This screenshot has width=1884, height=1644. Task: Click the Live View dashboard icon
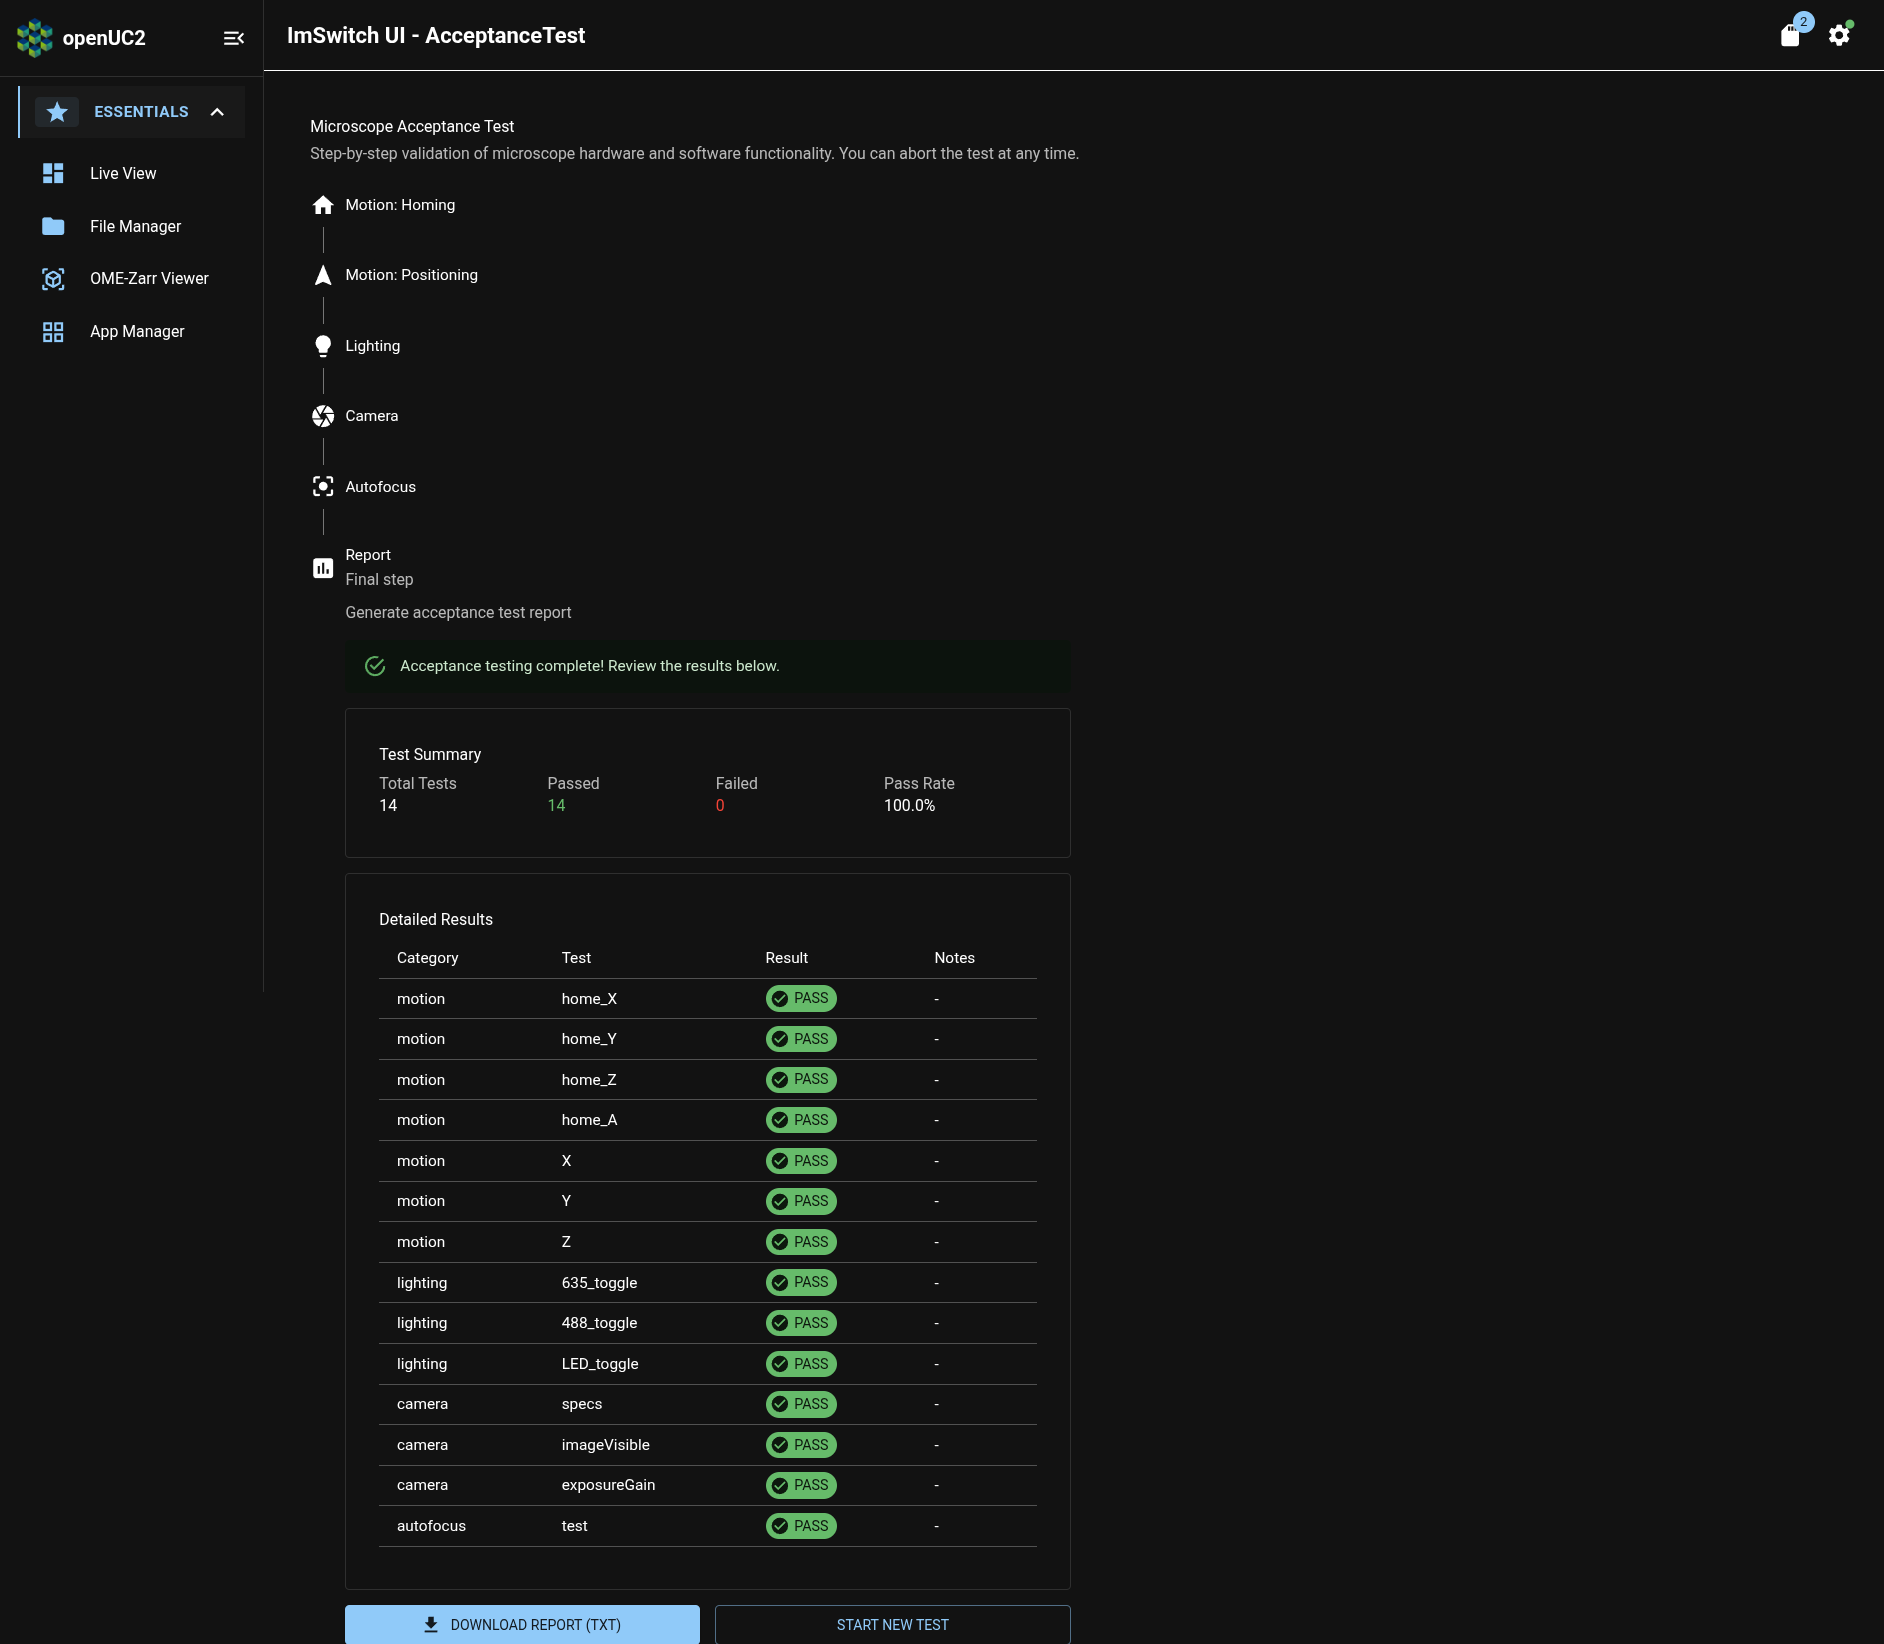tap(53, 173)
